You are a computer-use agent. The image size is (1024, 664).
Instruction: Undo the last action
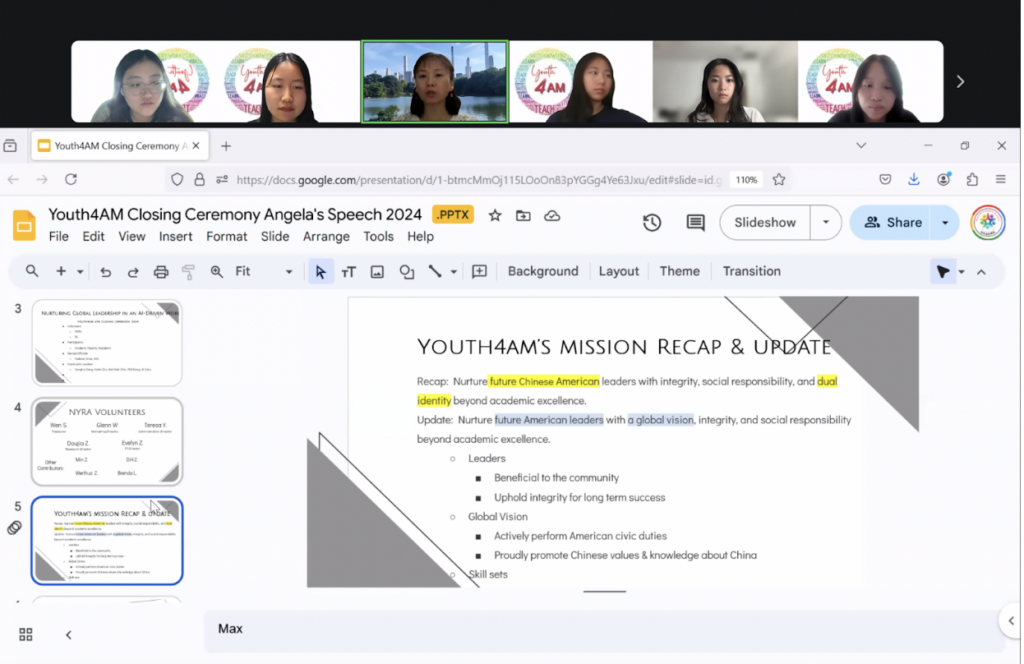(105, 272)
